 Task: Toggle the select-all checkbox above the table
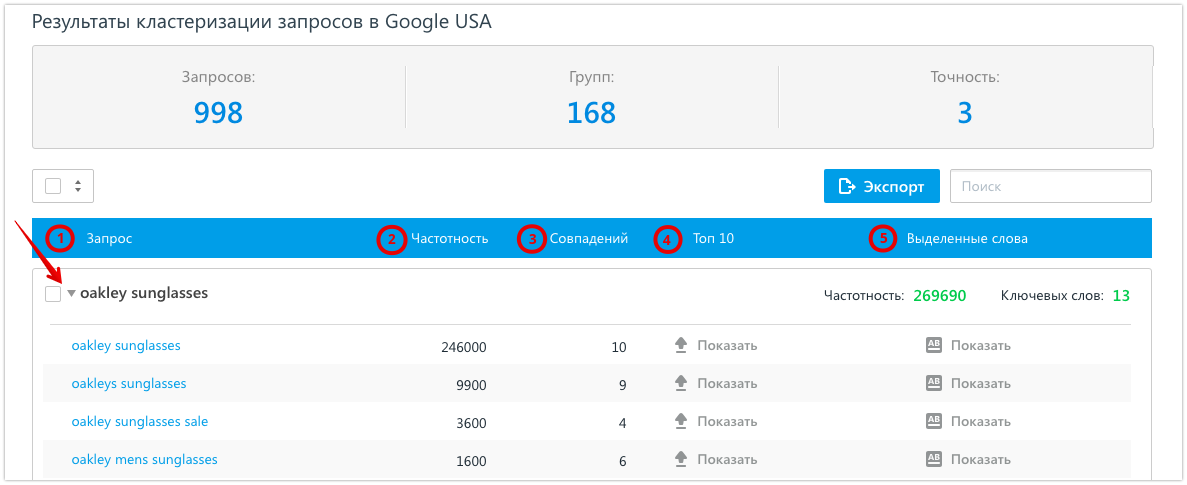coord(53,186)
